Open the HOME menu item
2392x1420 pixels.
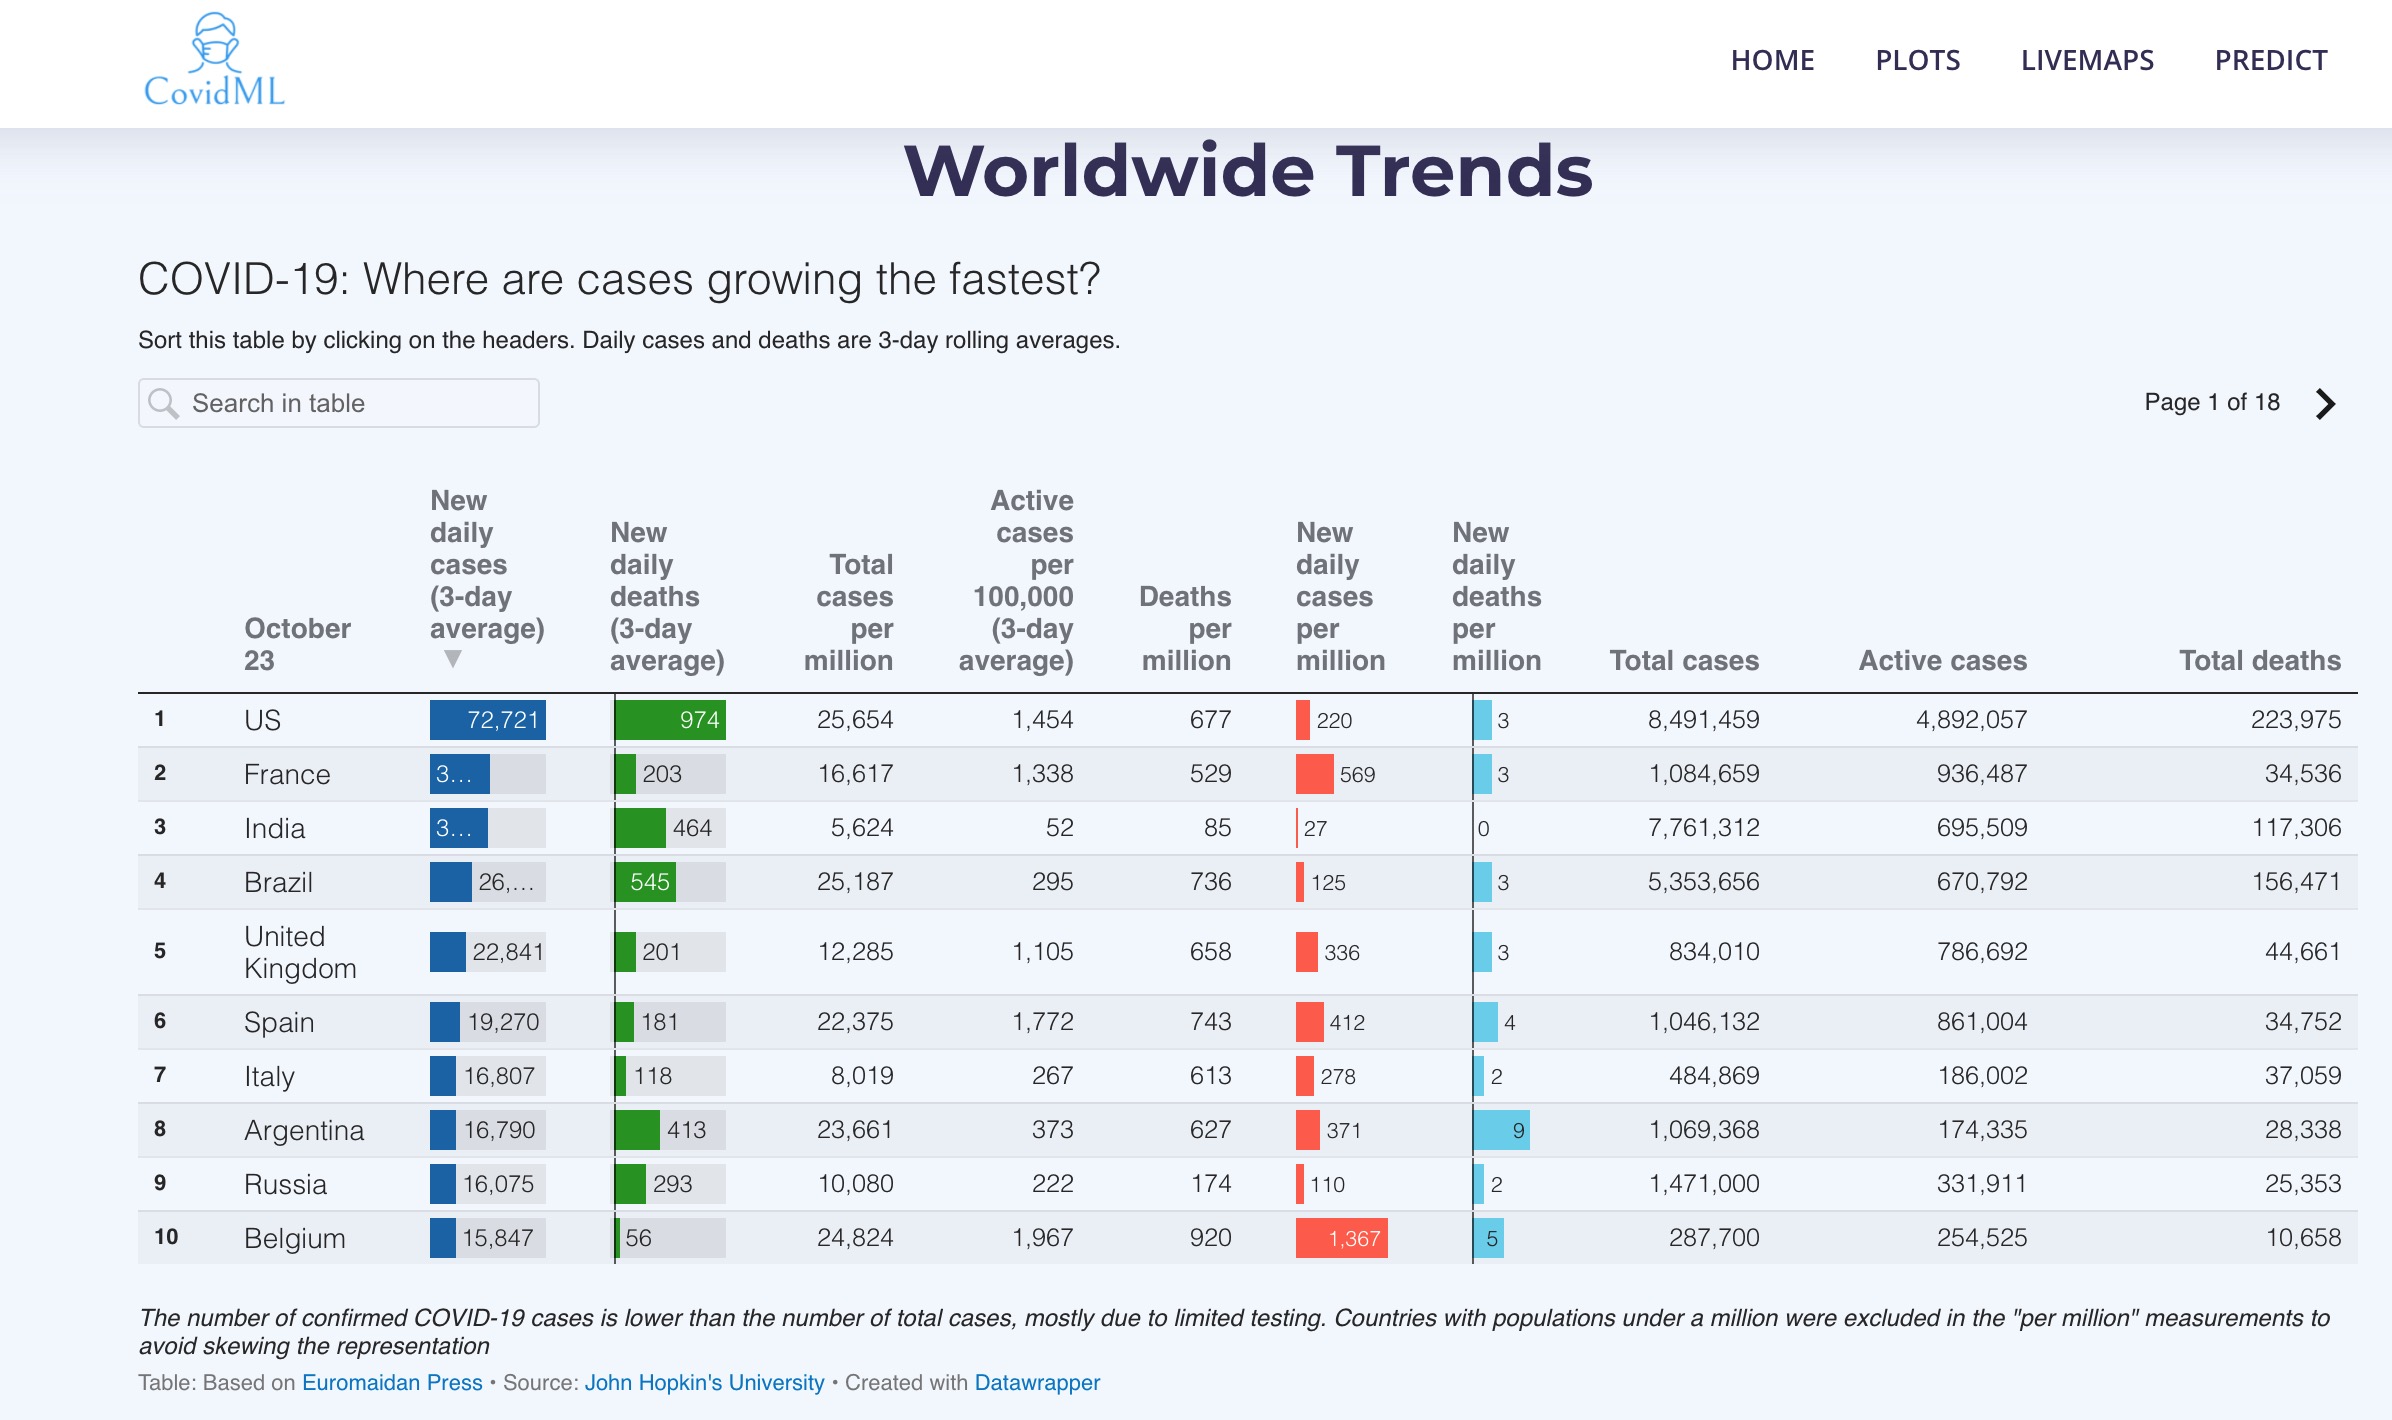(x=1772, y=60)
